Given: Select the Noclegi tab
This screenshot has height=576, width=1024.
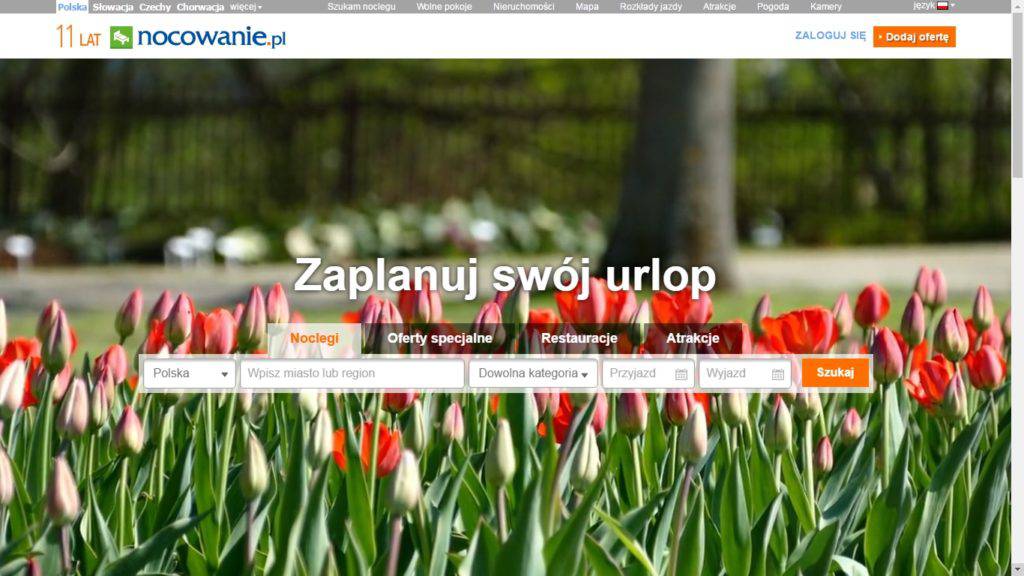Looking at the screenshot, I should (x=314, y=338).
